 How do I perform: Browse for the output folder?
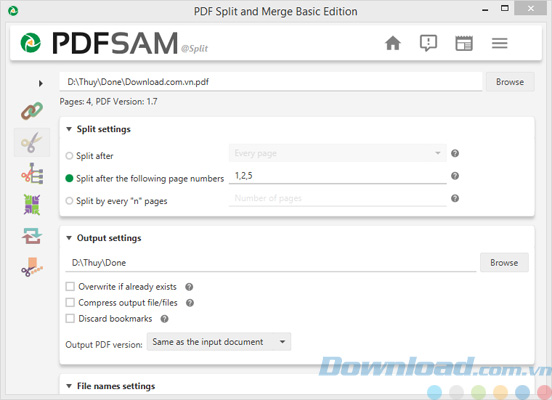tap(504, 263)
